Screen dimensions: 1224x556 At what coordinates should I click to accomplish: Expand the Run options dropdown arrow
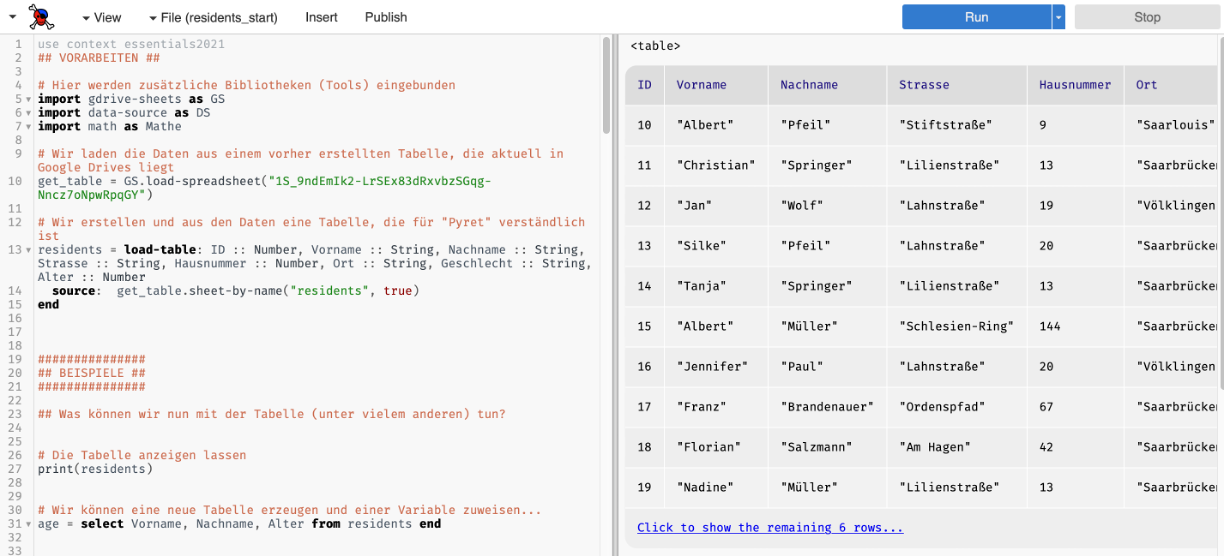(x=1058, y=17)
